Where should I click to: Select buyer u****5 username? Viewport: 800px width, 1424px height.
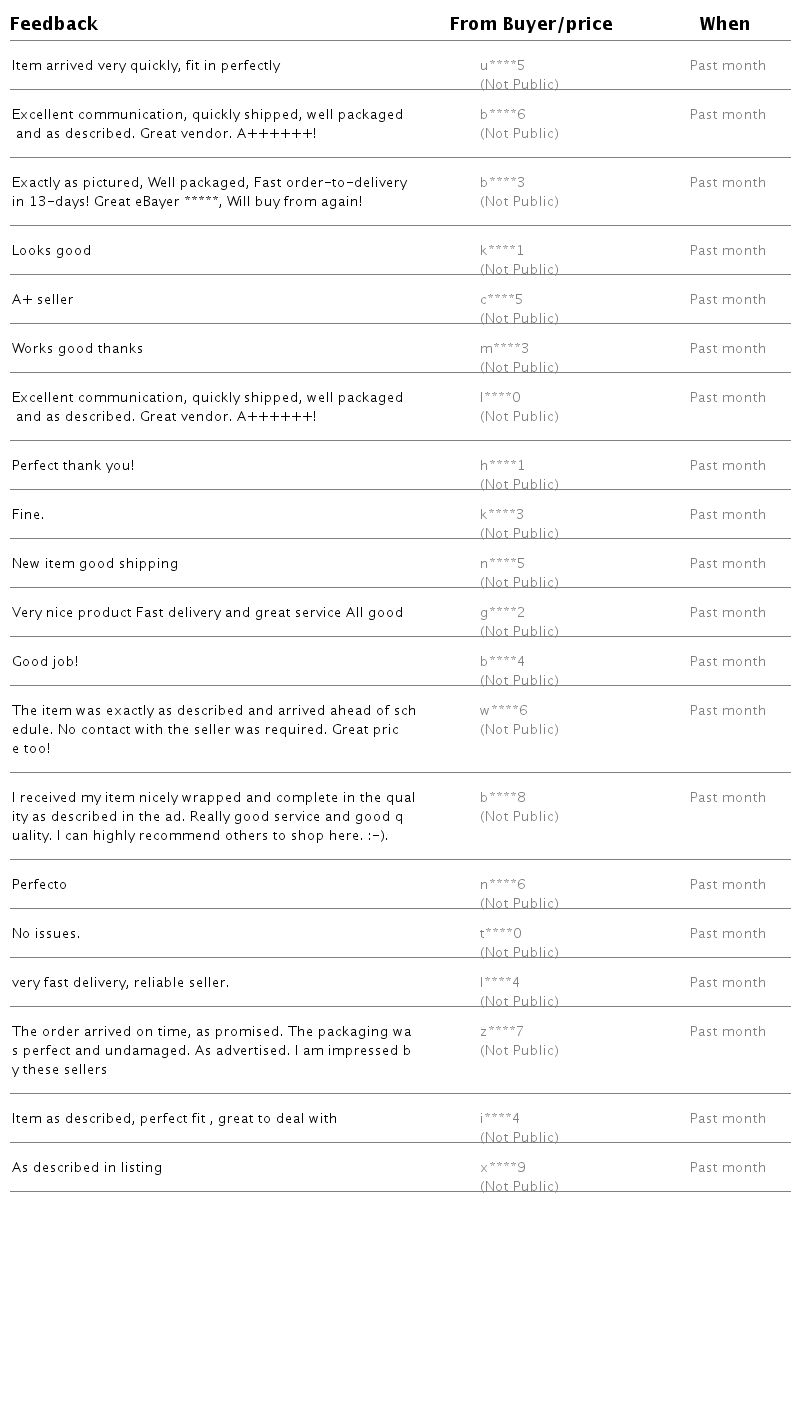click(502, 66)
